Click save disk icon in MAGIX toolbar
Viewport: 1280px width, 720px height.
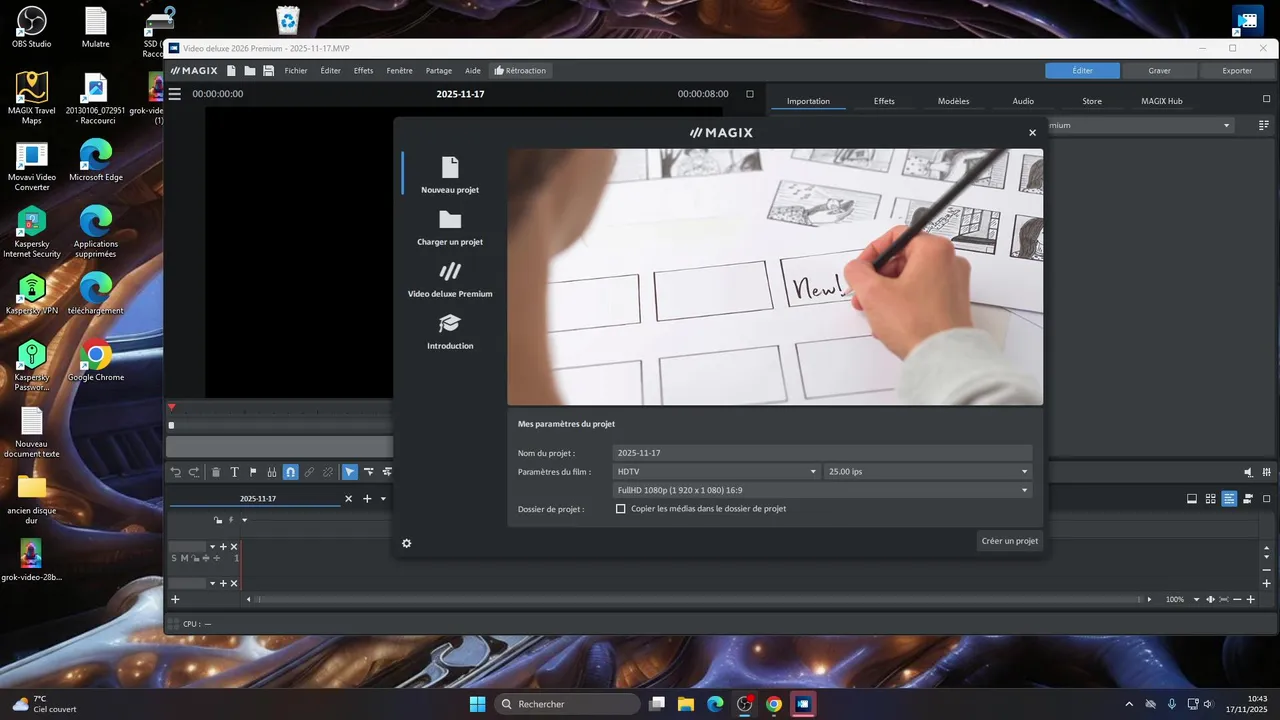tap(268, 71)
